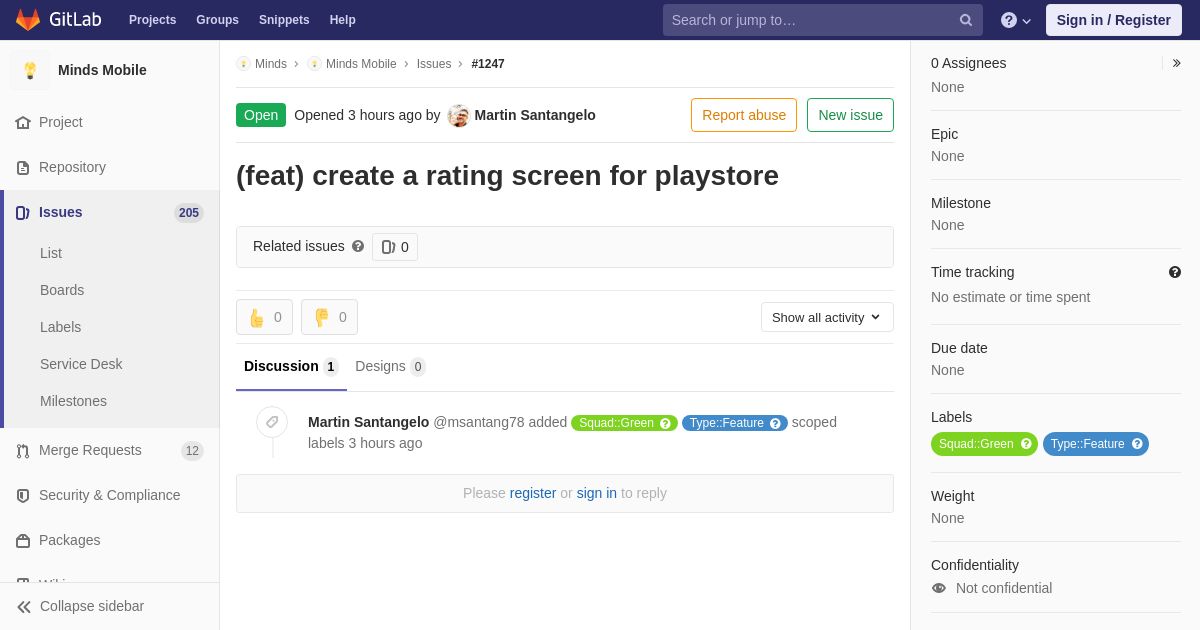Click the GitLab fox logo
The width and height of the screenshot is (1200, 630).
28,20
